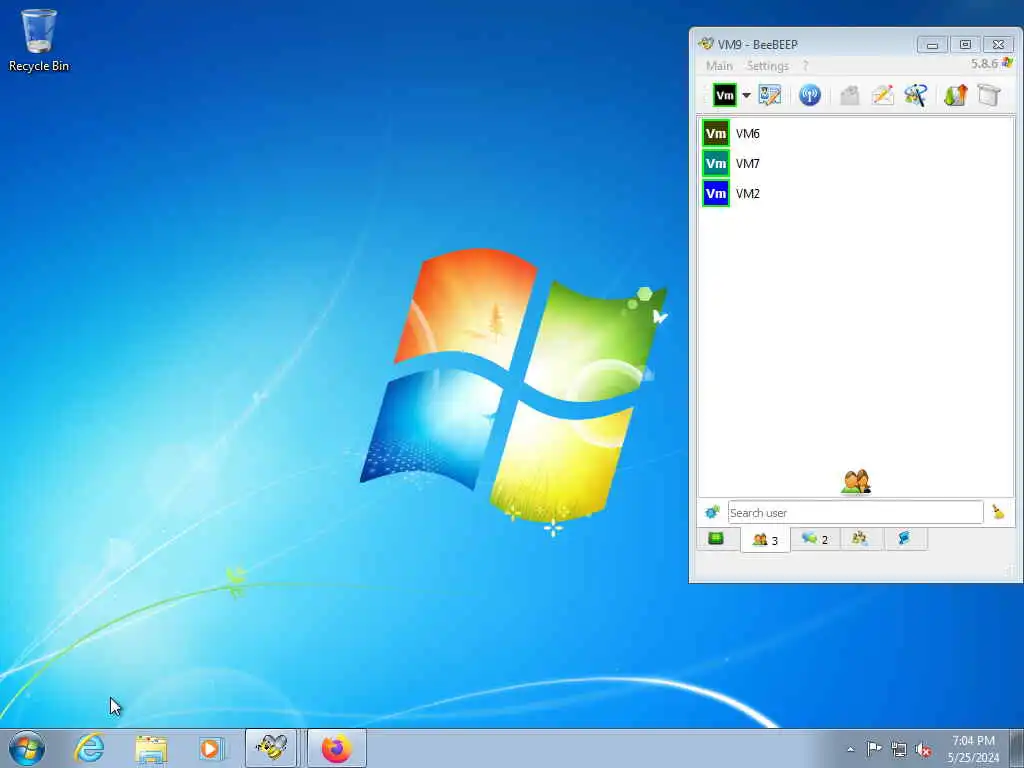Click the BeeBEEP bee taskbar button
The height and width of the screenshot is (768, 1024).
point(271,748)
